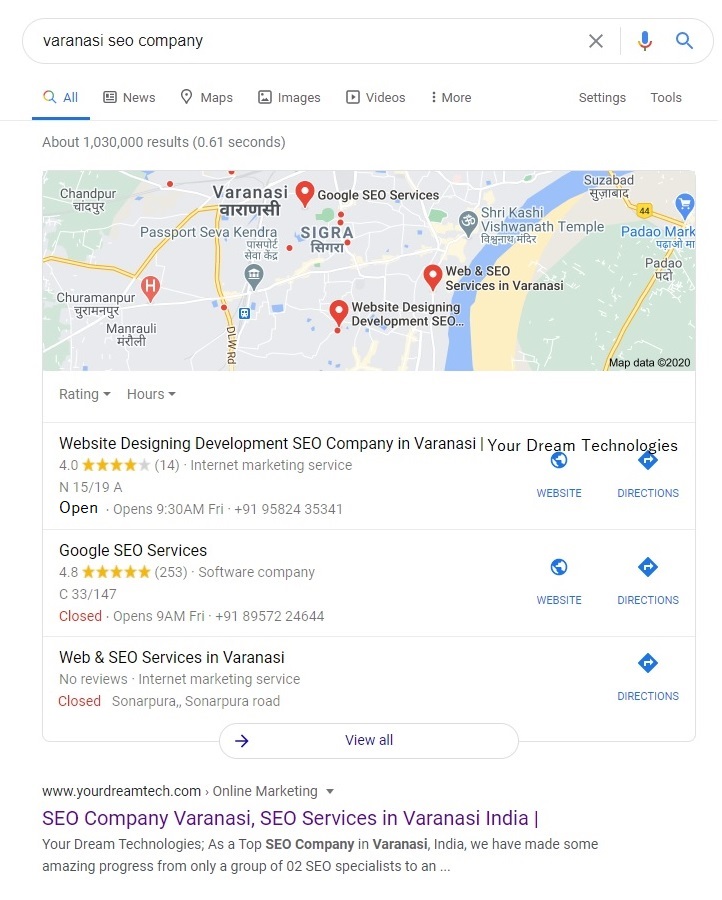Start voice search with microphone icon
Viewport: 722px width, 900px height.
point(645,41)
